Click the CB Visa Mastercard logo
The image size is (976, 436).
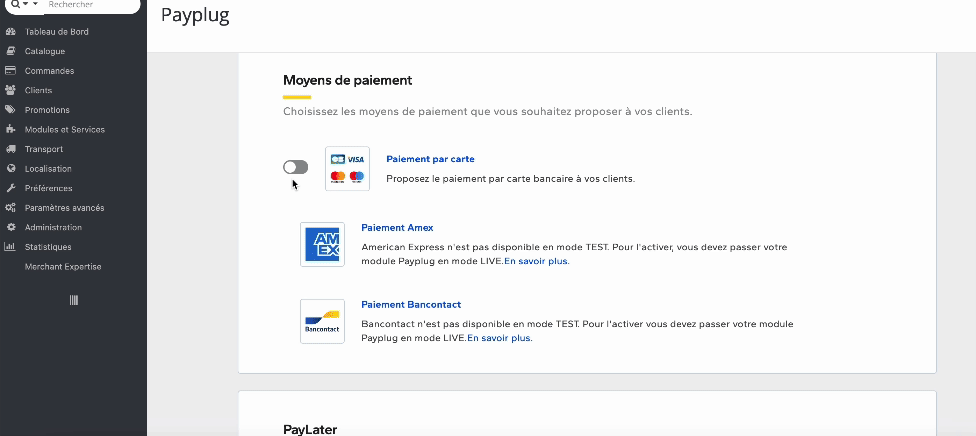pos(347,169)
